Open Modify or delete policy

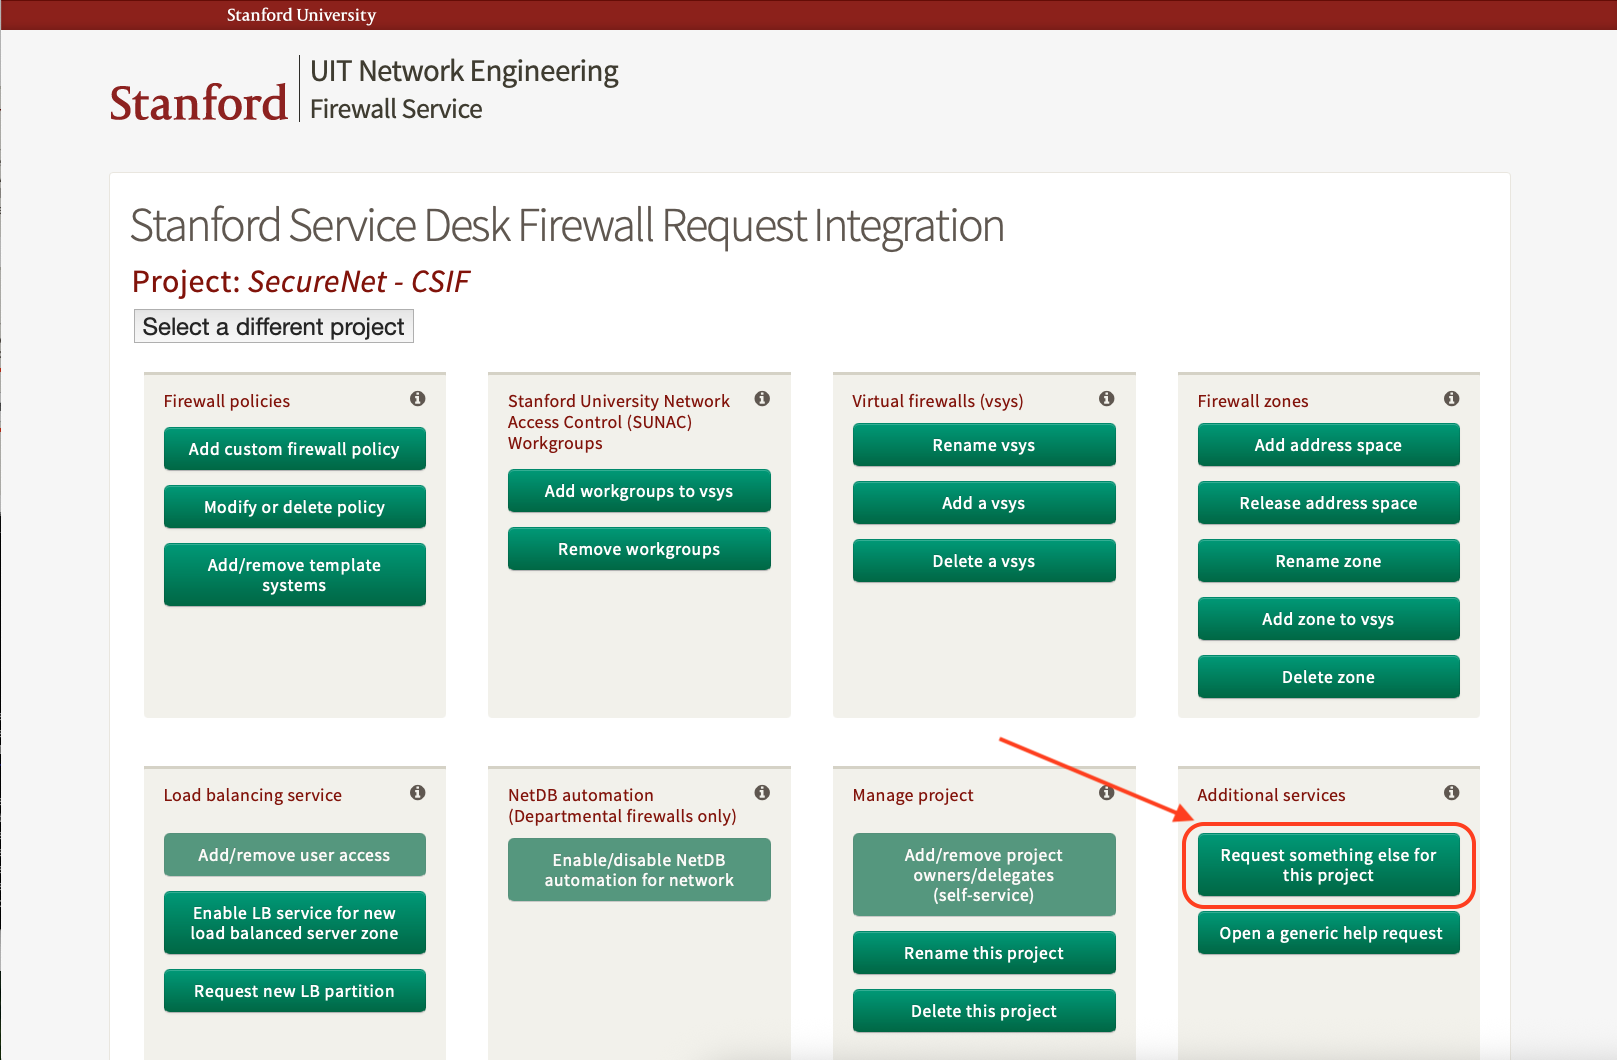coord(294,507)
